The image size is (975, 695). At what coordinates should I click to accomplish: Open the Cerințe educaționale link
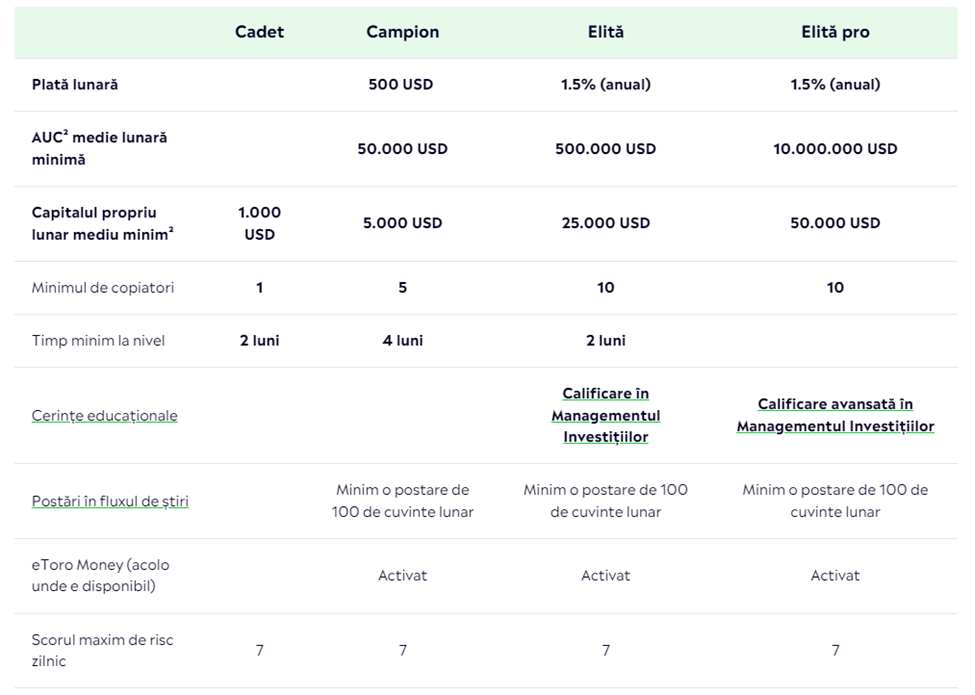[104, 415]
